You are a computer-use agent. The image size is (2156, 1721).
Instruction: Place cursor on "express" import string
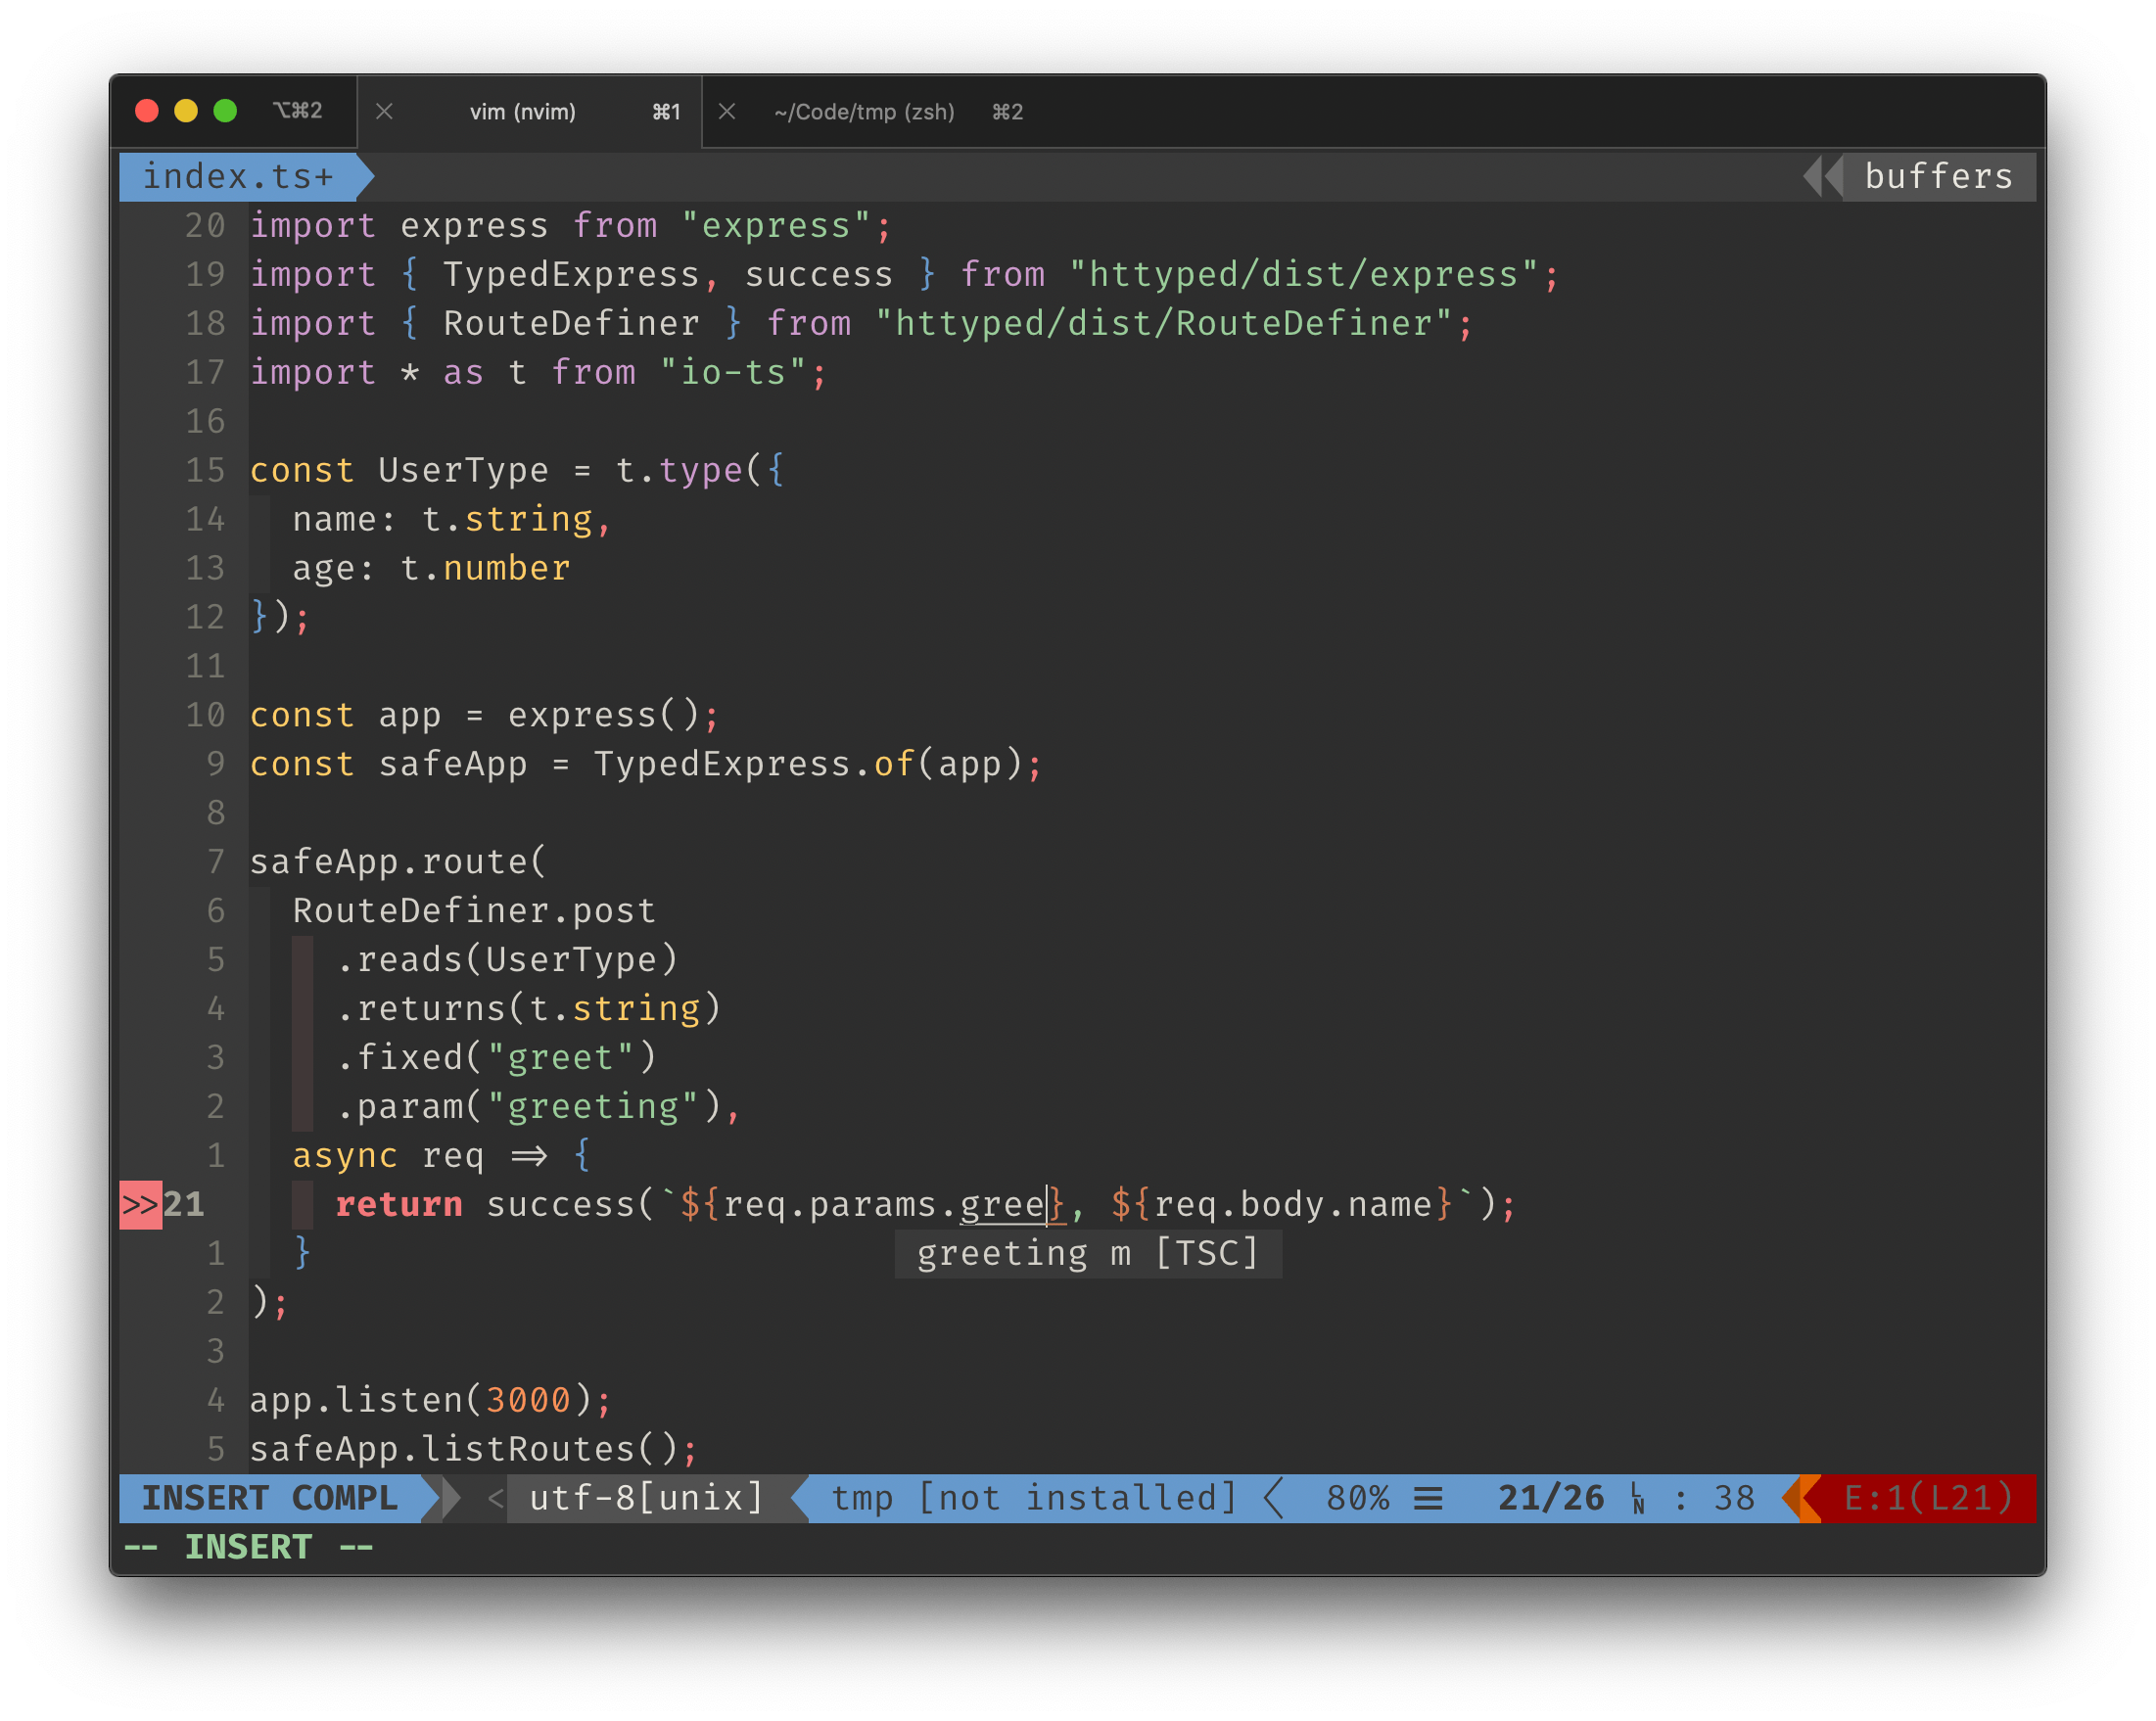pos(776,226)
